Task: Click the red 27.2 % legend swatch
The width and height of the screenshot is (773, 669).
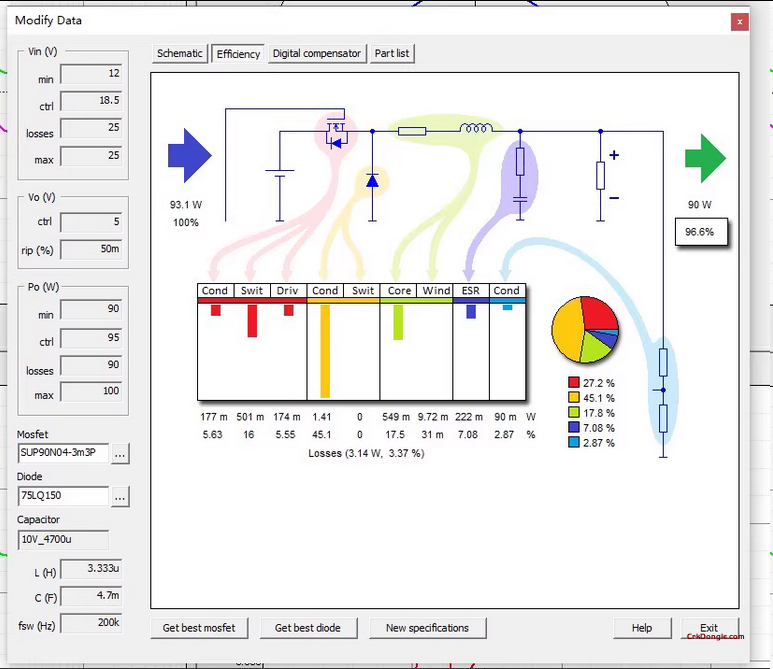Action: [573, 383]
